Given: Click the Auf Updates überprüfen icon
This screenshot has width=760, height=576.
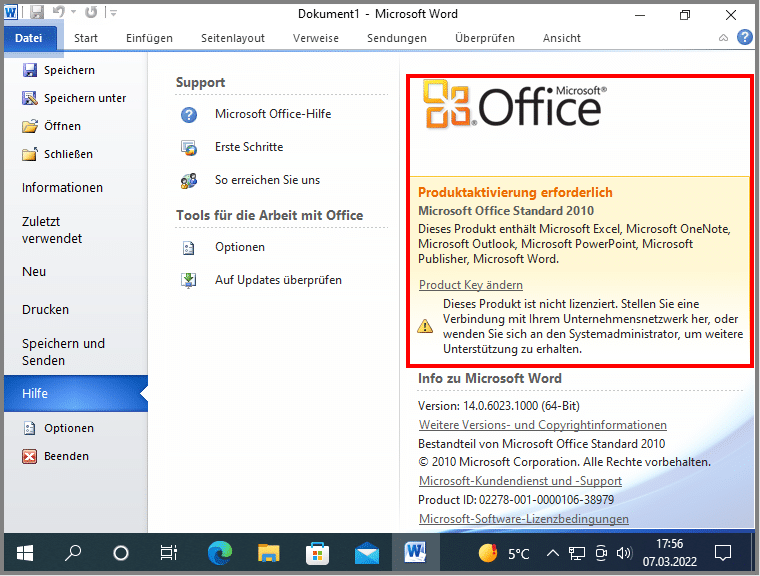Looking at the screenshot, I should (x=189, y=280).
